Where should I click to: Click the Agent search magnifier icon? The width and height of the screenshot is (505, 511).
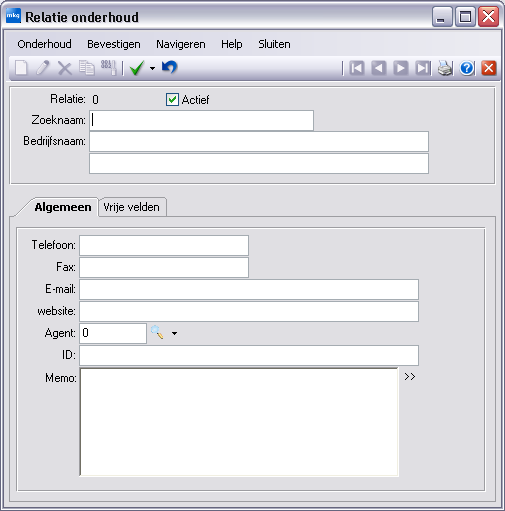point(157,333)
